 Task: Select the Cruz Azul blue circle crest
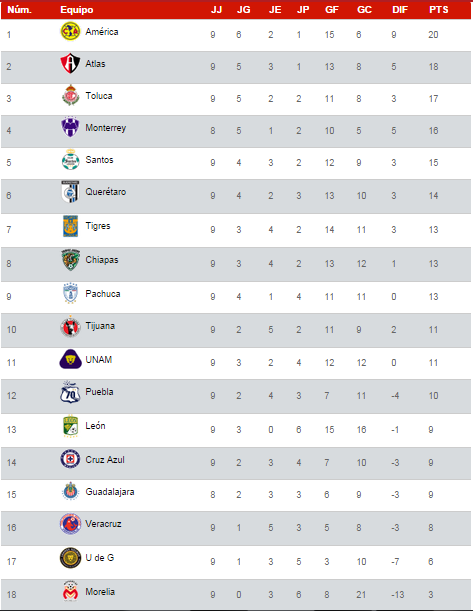[x=71, y=459]
